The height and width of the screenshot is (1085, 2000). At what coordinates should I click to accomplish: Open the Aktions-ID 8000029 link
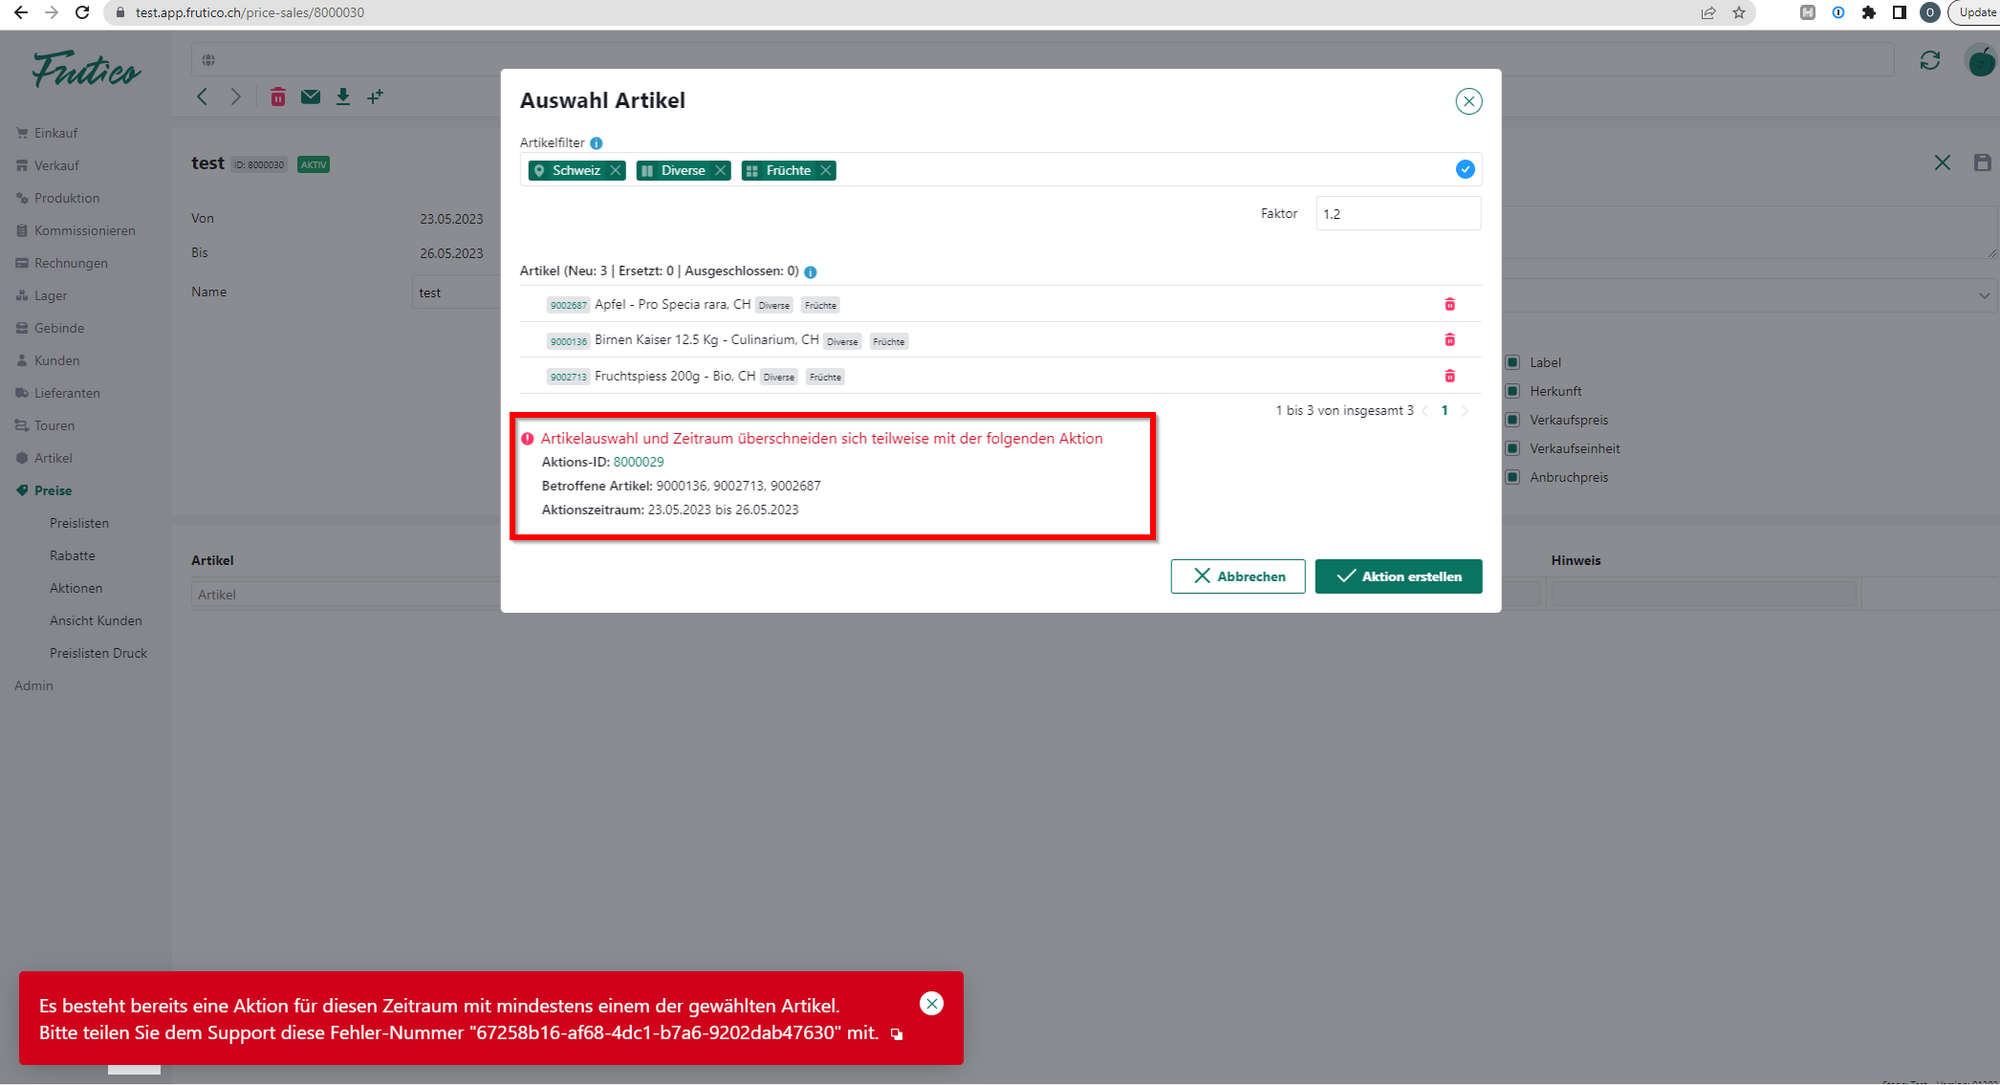[638, 462]
